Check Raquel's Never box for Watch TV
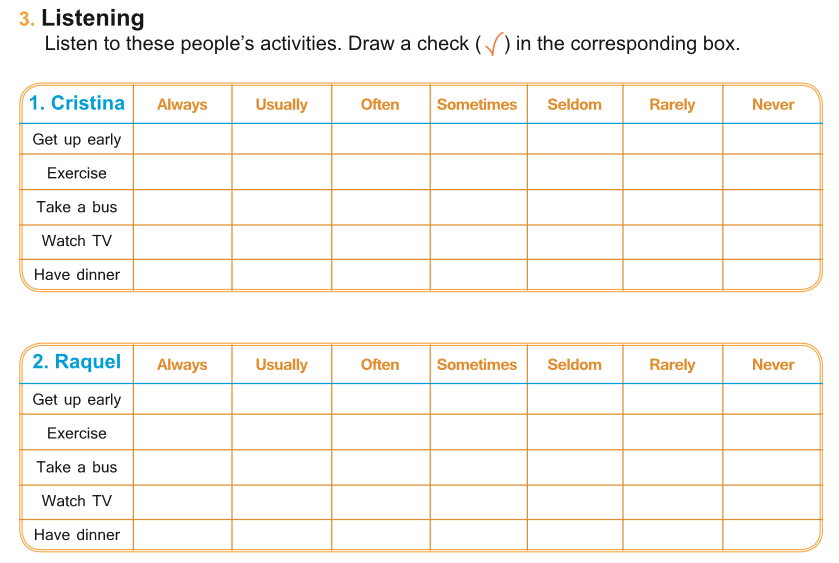The image size is (839, 563). click(x=772, y=501)
